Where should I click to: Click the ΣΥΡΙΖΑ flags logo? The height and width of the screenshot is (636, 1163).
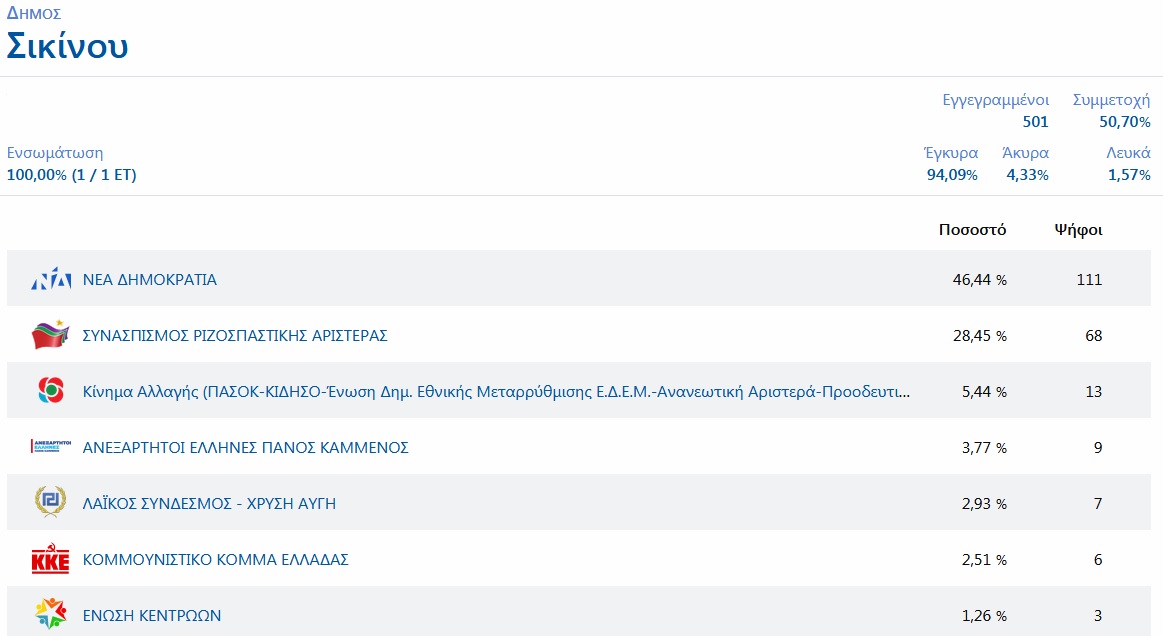pos(51,336)
